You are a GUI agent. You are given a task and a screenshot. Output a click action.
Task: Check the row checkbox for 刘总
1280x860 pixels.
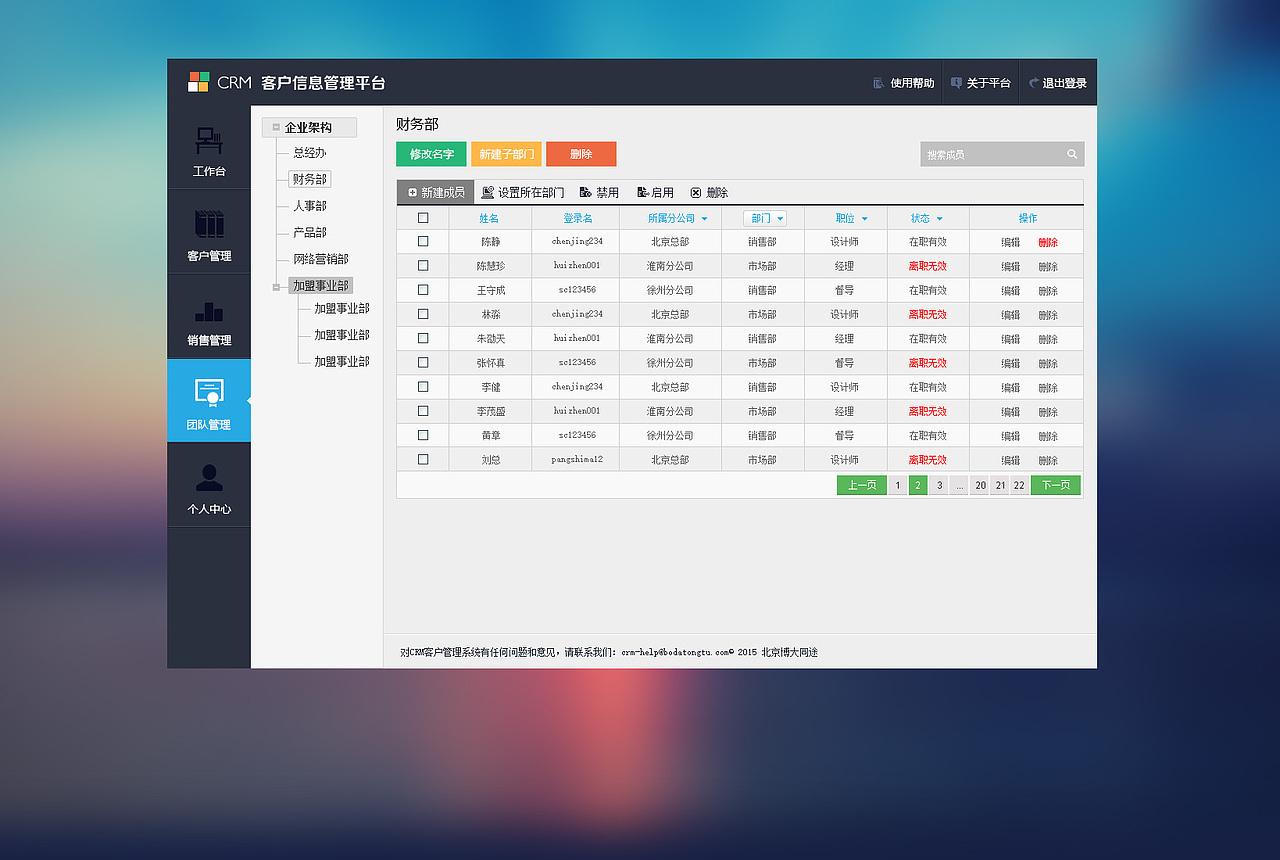pos(423,459)
